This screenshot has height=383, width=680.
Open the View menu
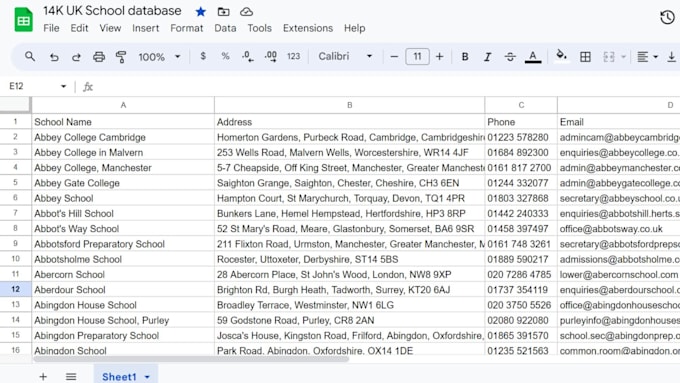(x=110, y=28)
